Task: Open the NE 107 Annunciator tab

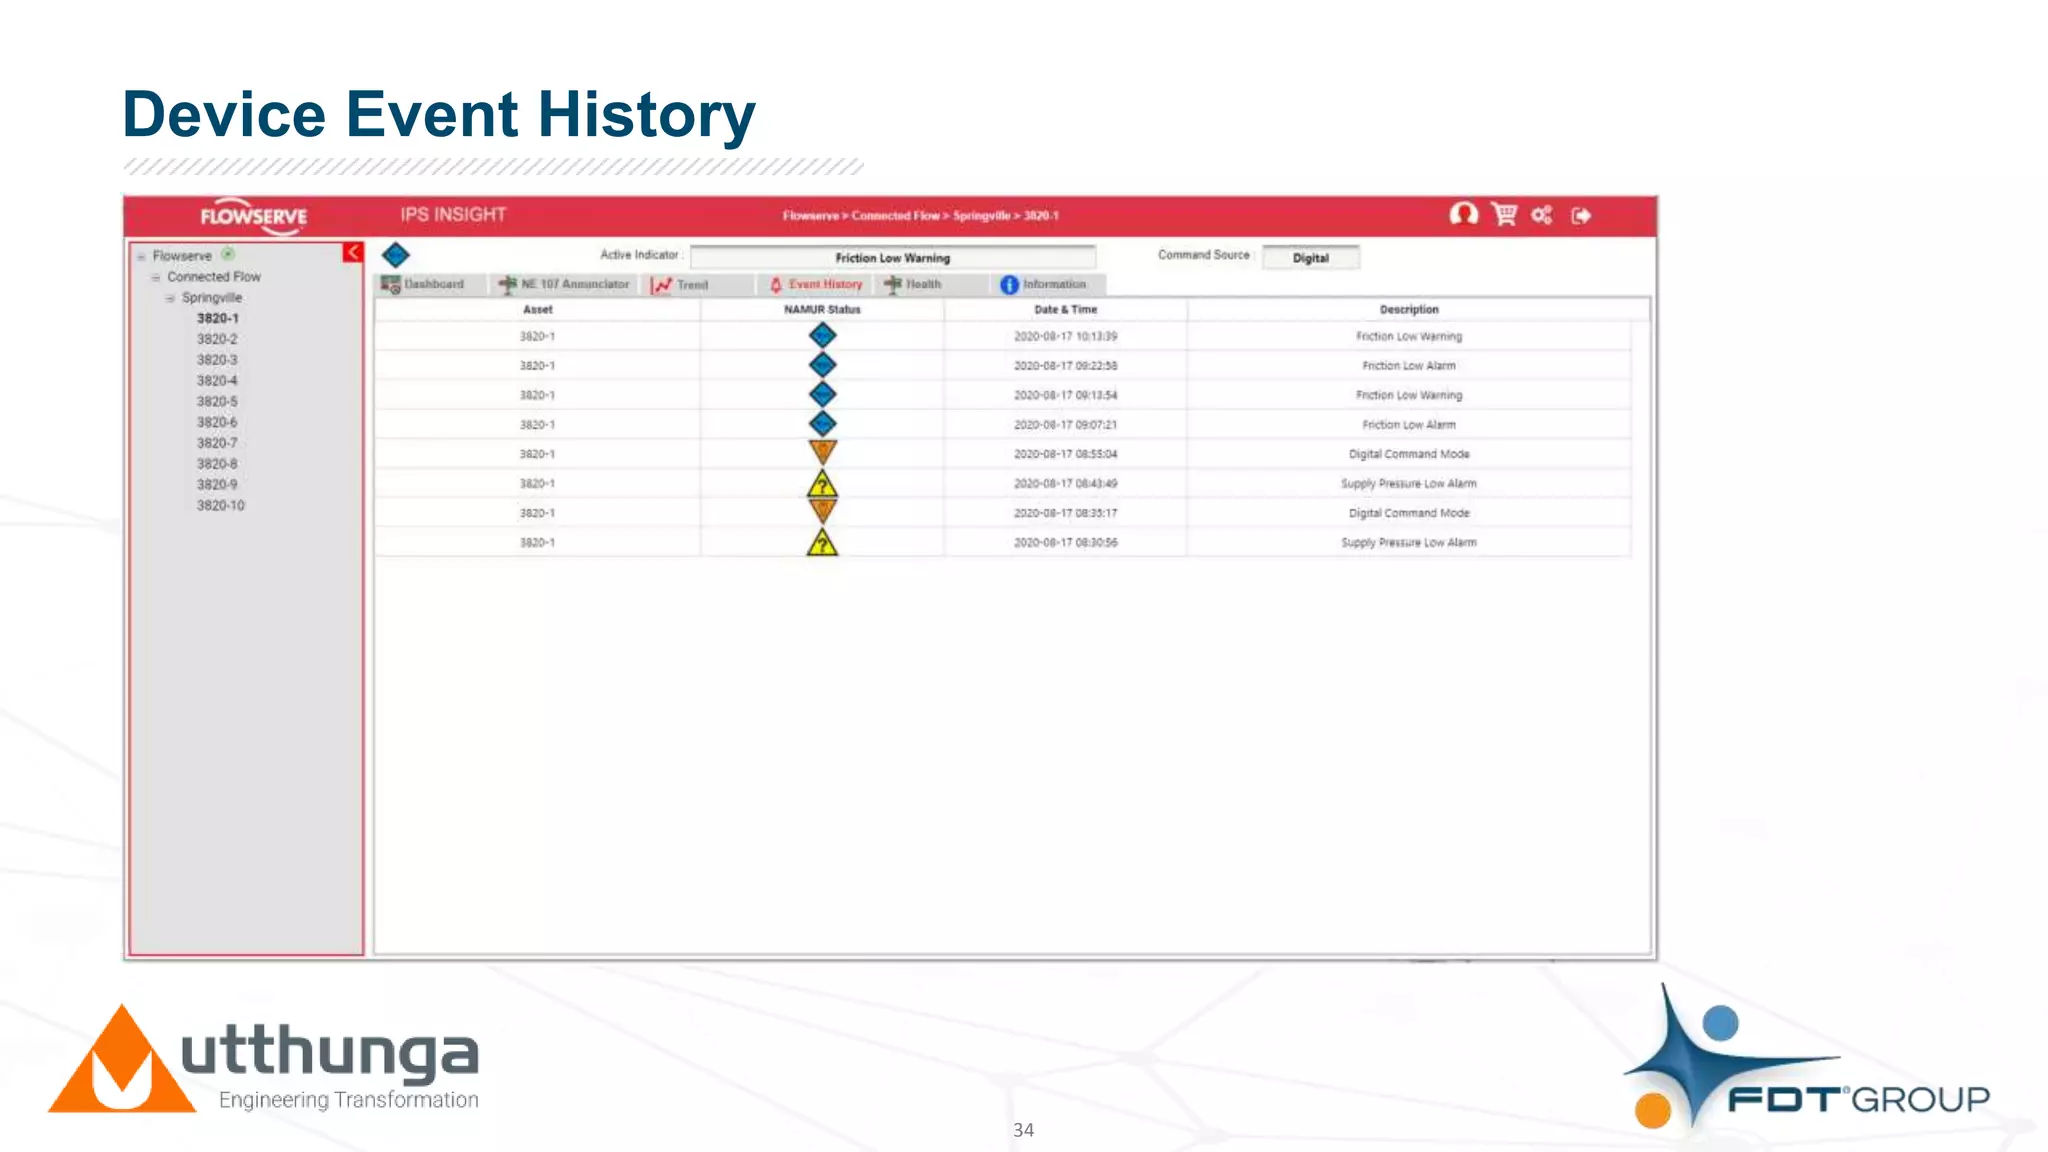Action: click(x=566, y=285)
